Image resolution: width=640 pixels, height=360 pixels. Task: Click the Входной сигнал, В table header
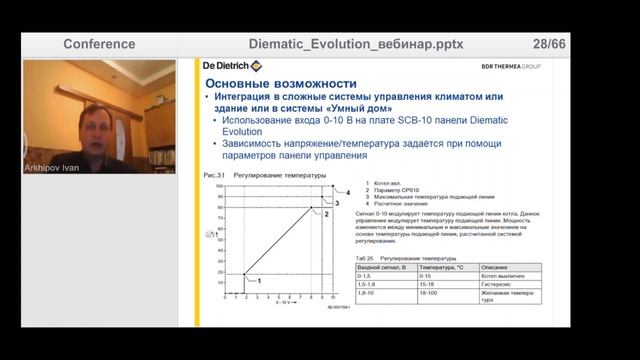[386, 267]
